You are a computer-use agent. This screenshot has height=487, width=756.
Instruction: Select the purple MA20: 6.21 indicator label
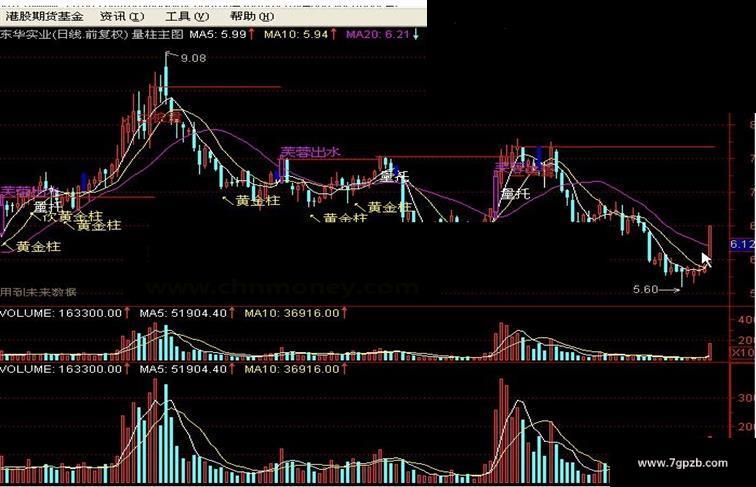tap(378, 34)
